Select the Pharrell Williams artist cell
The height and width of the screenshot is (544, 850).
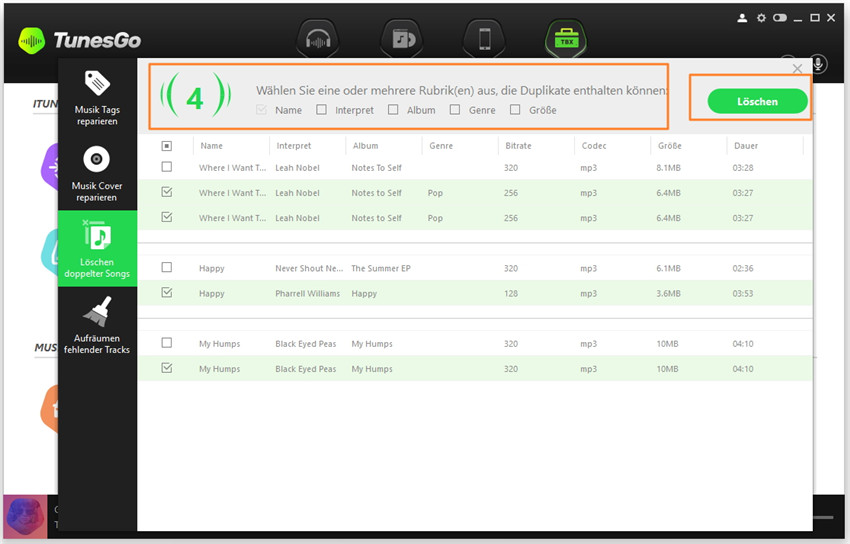click(307, 294)
